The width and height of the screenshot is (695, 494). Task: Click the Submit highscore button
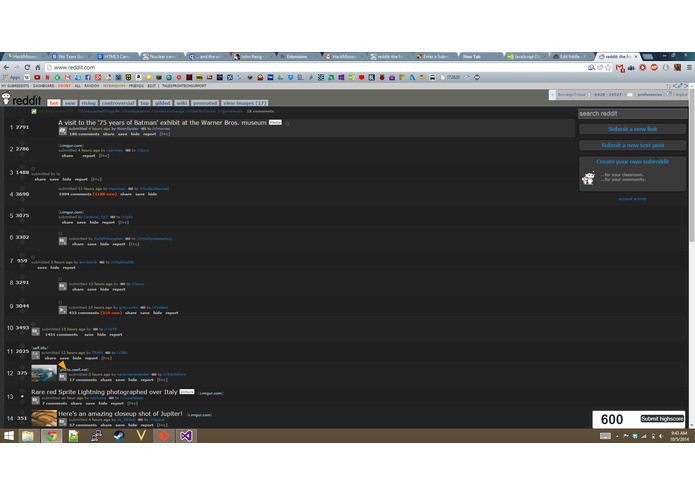tap(662, 419)
